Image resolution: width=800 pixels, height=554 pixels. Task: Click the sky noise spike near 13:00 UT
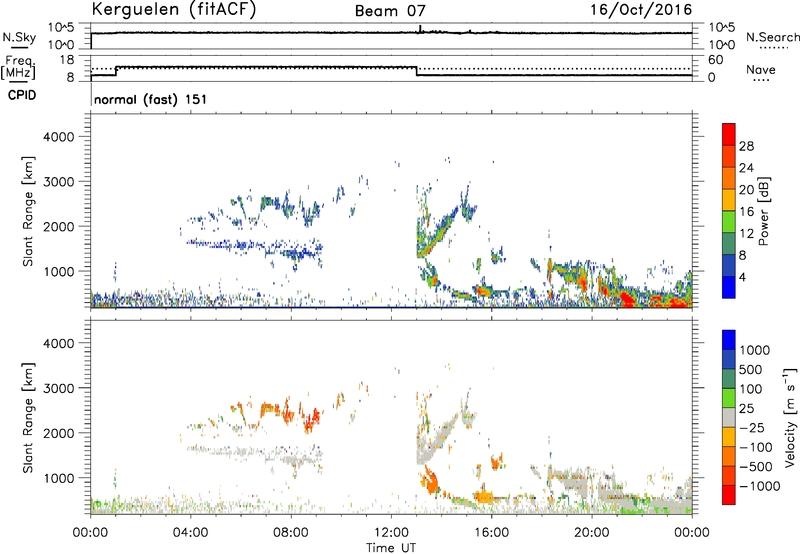420,29
